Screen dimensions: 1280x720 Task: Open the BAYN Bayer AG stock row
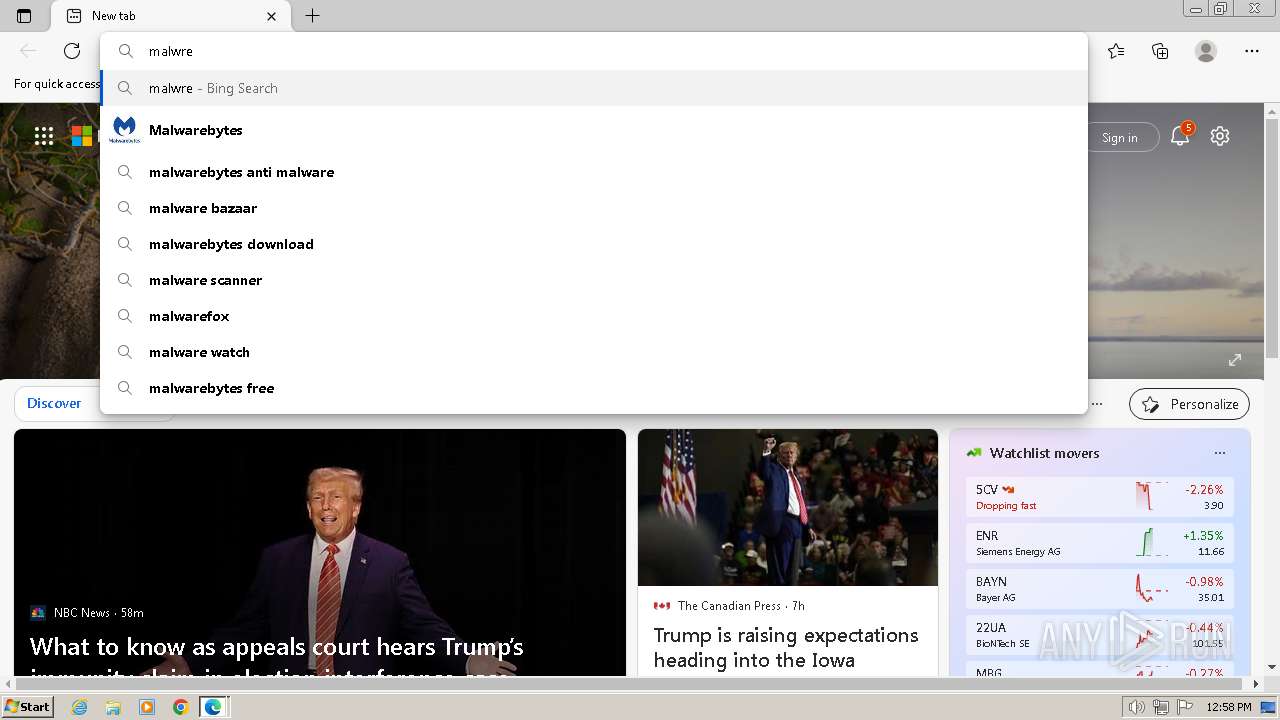(1100, 589)
